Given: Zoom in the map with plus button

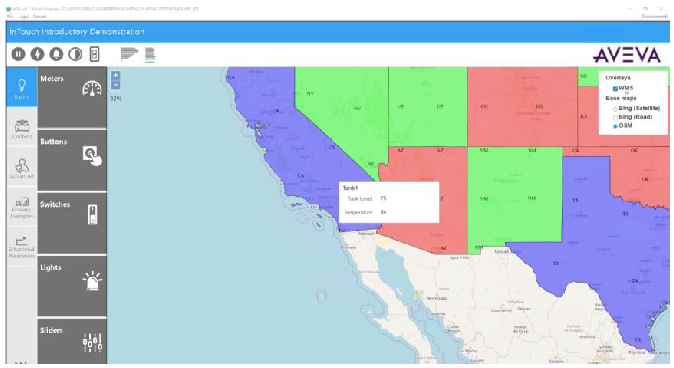Looking at the screenshot, I should (x=115, y=75).
